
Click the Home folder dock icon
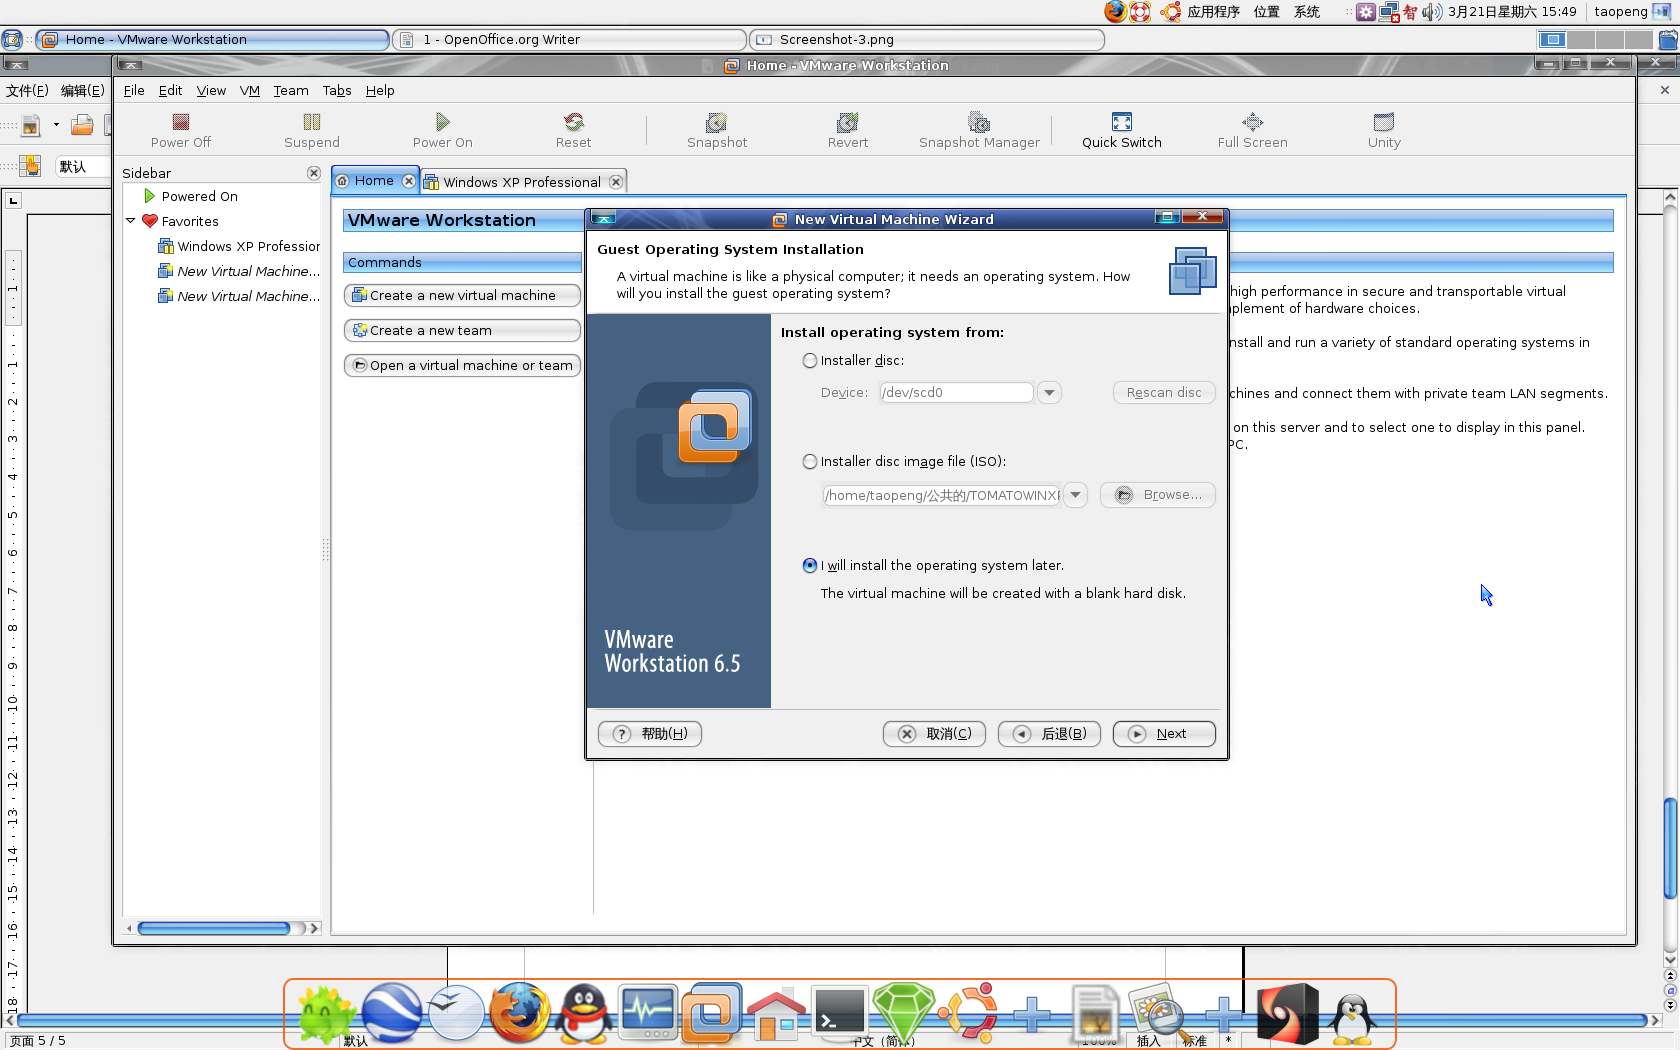click(x=776, y=1013)
